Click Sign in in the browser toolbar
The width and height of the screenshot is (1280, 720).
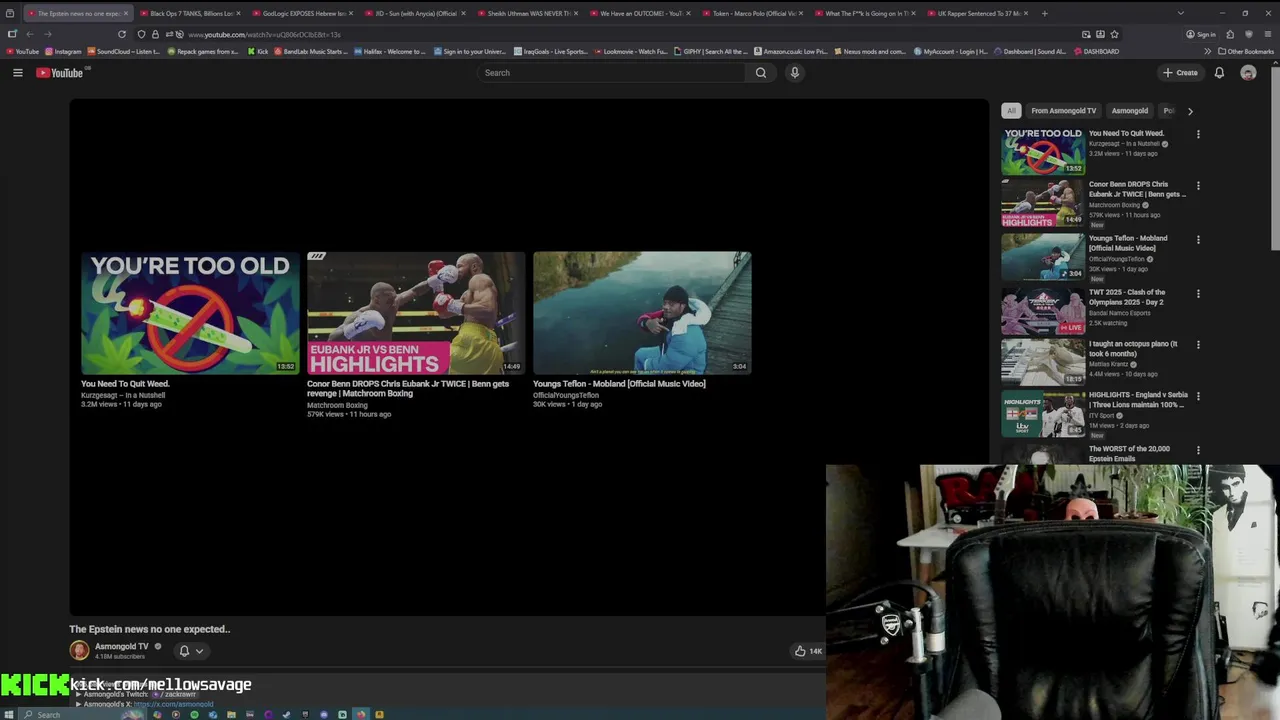pos(1201,34)
